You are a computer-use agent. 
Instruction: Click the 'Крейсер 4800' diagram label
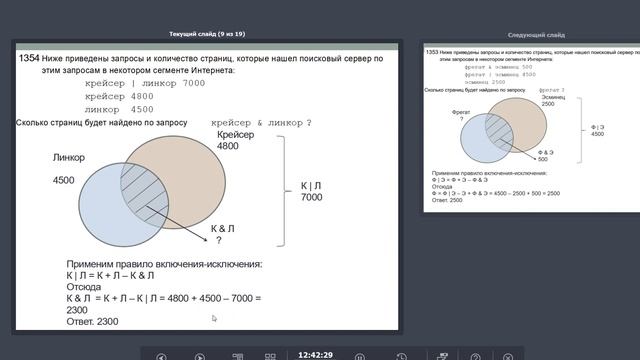tap(236, 140)
